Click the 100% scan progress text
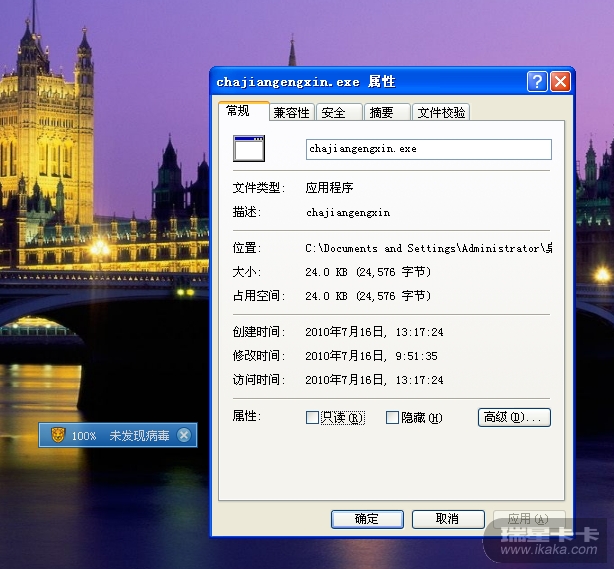Viewport: 614px width, 569px height. coord(84,436)
